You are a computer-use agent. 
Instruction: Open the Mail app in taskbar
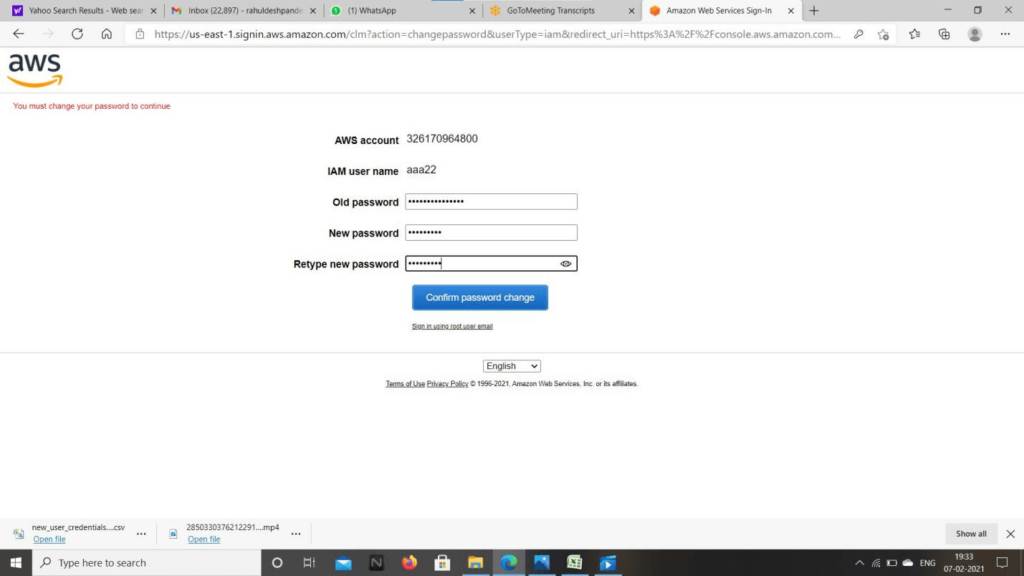tap(343, 562)
